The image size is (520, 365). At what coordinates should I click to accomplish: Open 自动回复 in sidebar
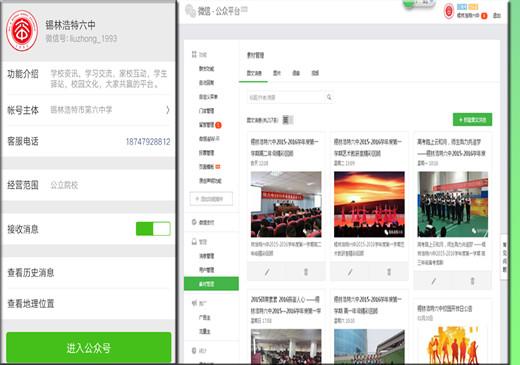[207, 83]
